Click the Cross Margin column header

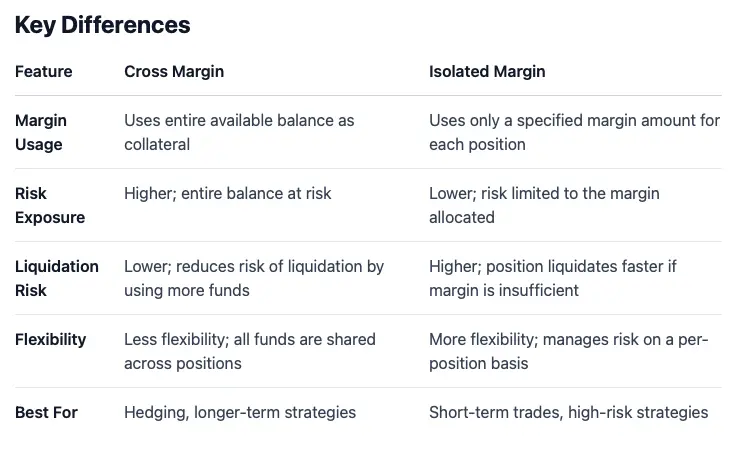coord(174,72)
